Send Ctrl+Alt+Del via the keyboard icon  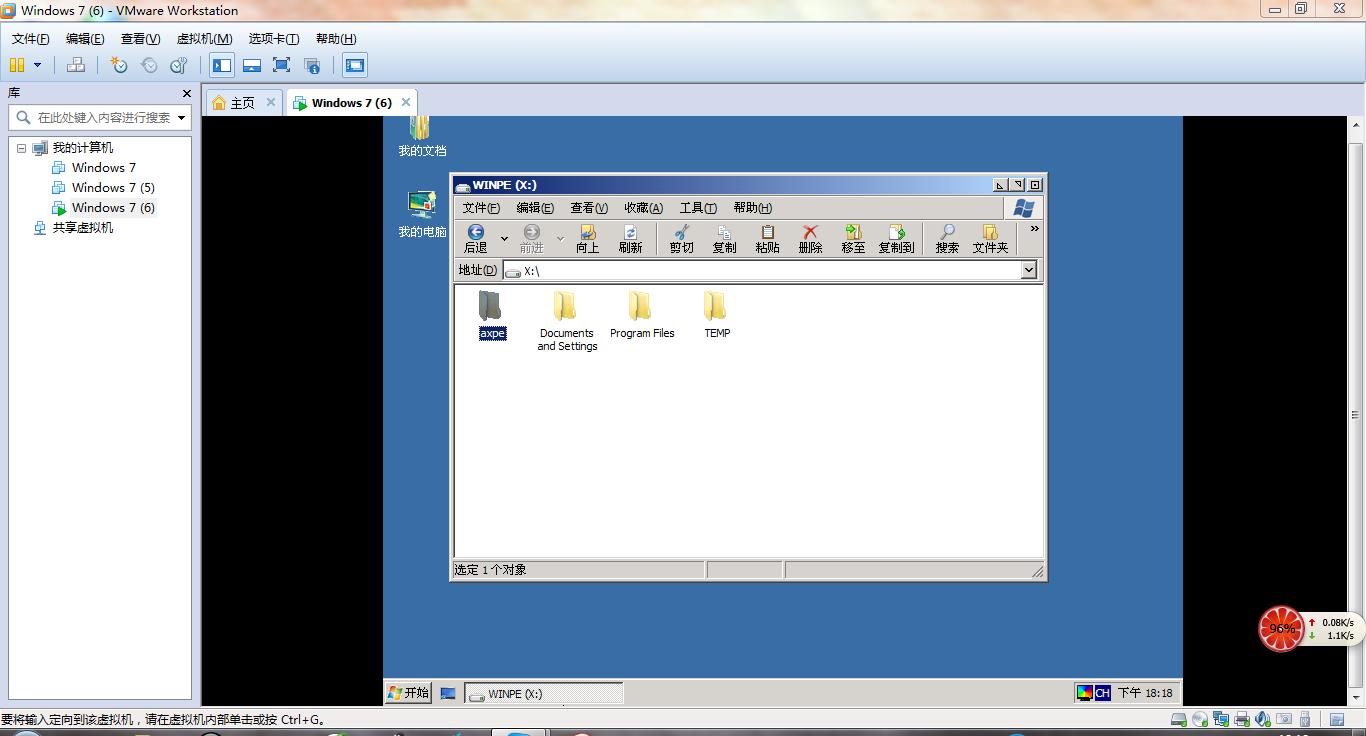pos(76,65)
